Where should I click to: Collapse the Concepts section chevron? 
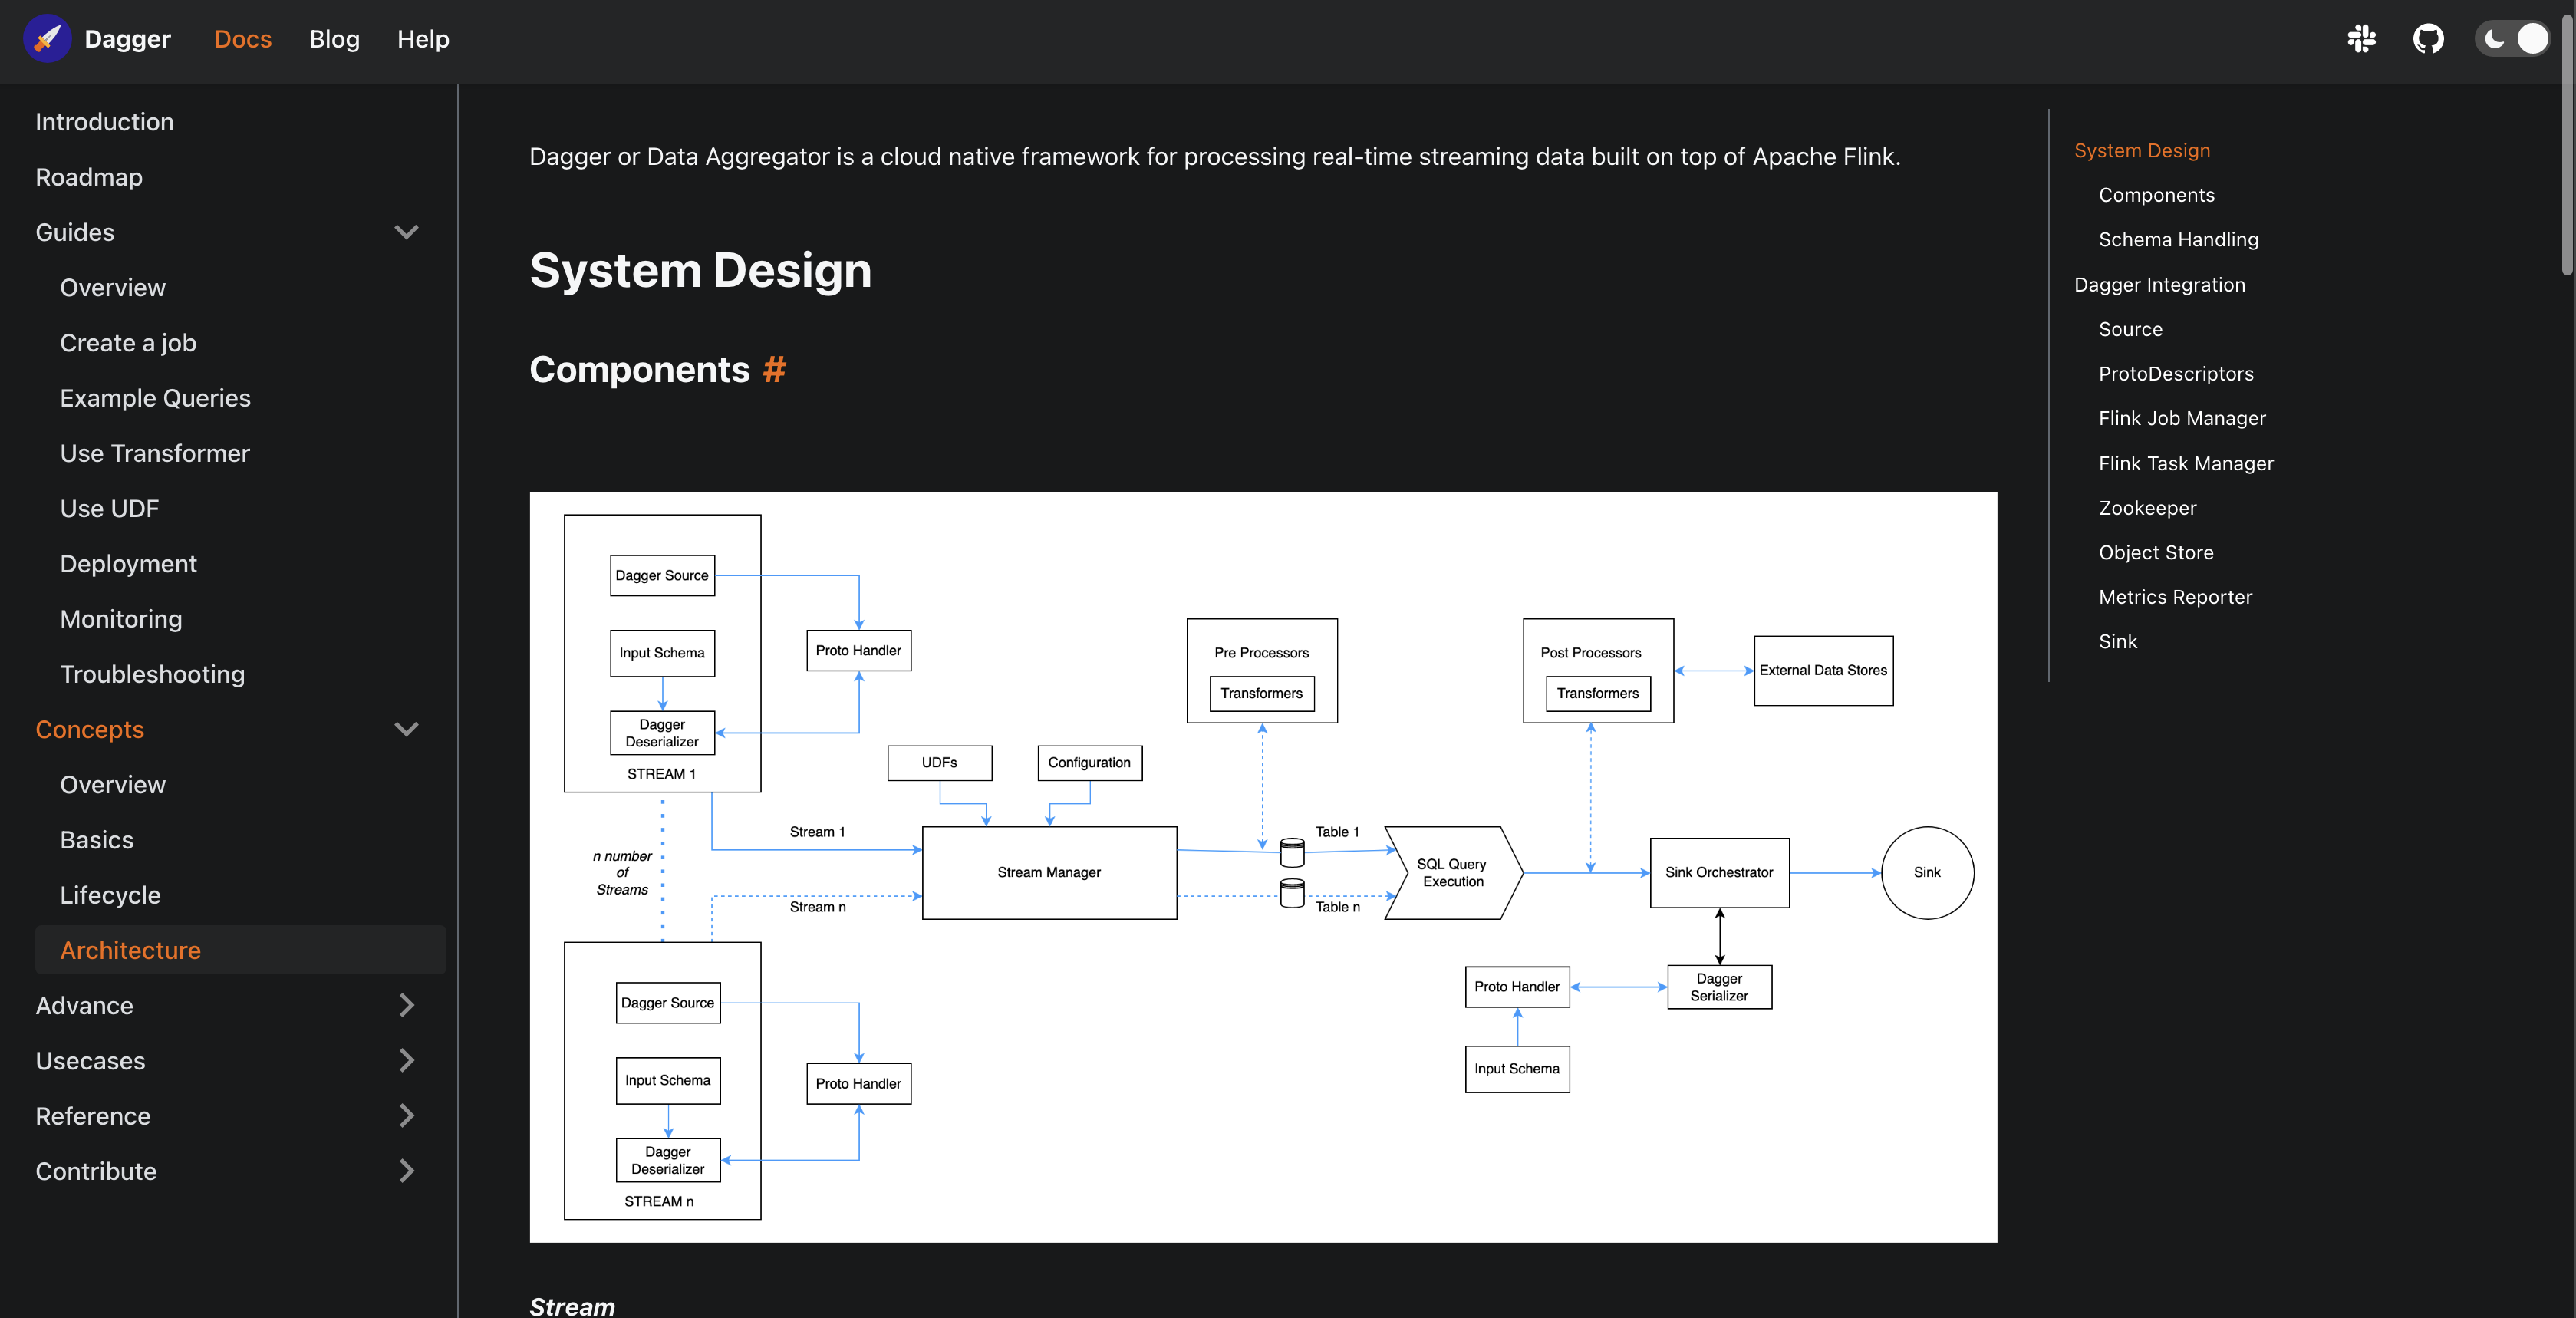pyautogui.click(x=406, y=729)
